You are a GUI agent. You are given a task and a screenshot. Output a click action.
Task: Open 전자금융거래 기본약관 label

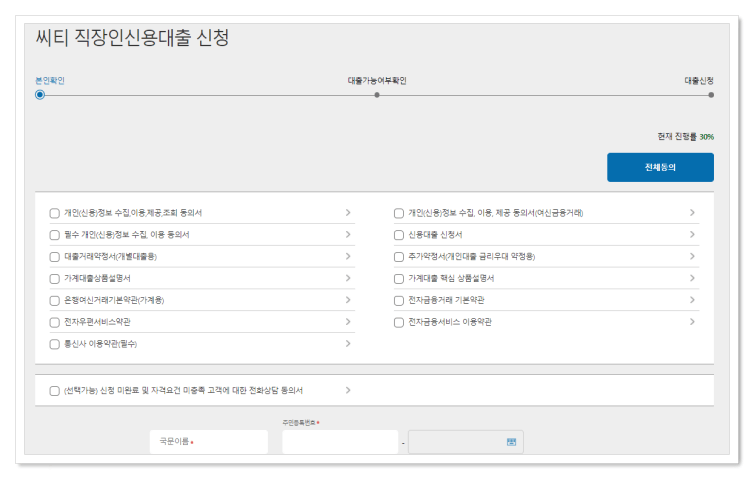coord(446,300)
